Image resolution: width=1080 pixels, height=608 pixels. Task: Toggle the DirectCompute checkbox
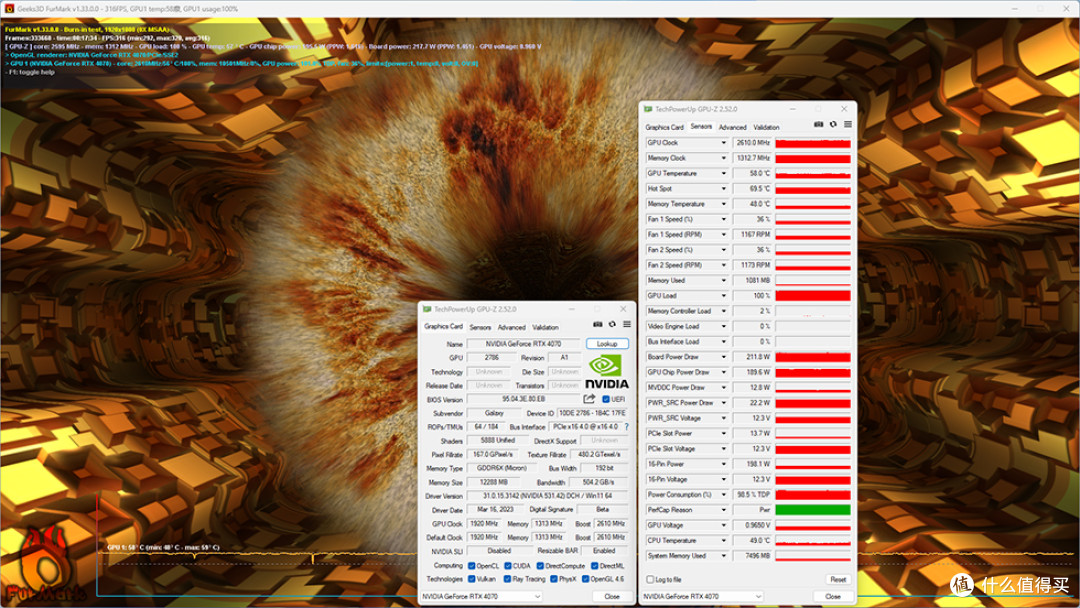click(540, 566)
